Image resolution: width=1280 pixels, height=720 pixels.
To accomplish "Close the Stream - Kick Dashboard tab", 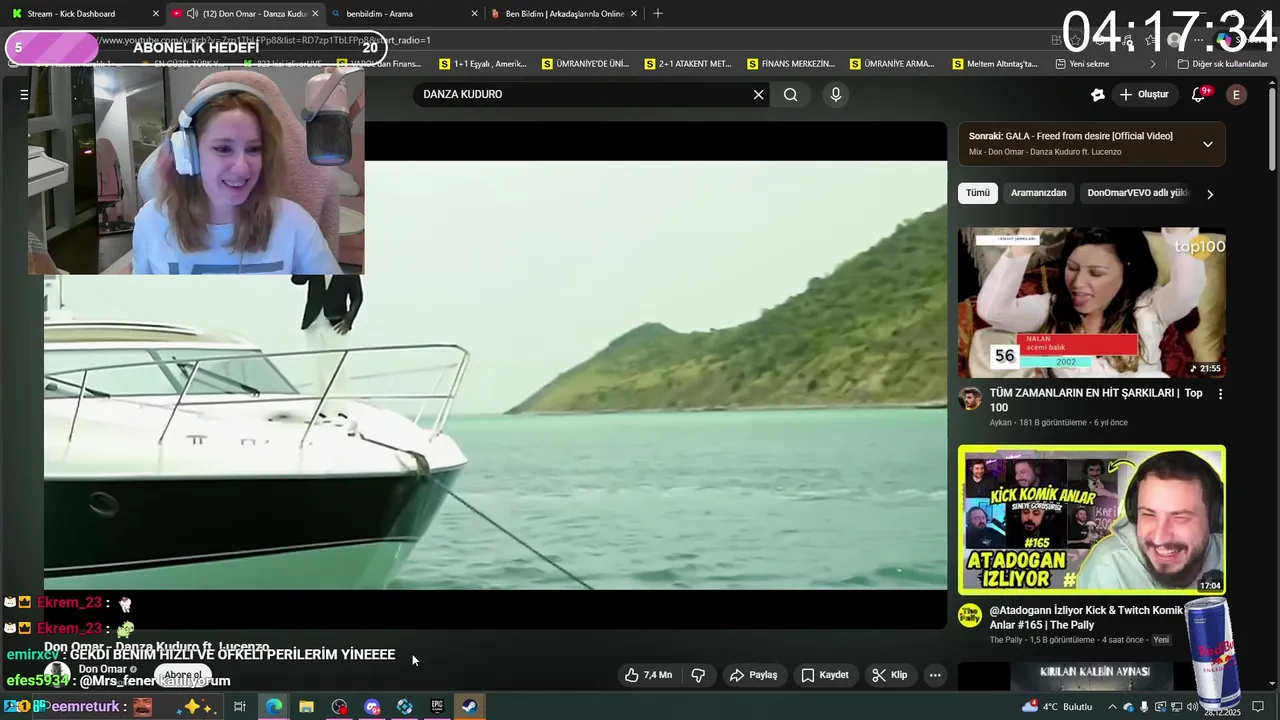I will (x=155, y=14).
